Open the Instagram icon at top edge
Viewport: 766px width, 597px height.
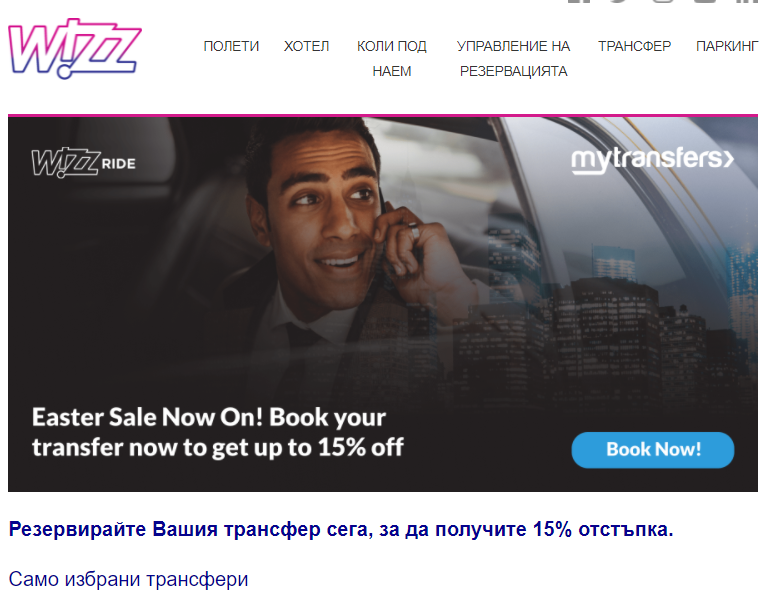663,1
